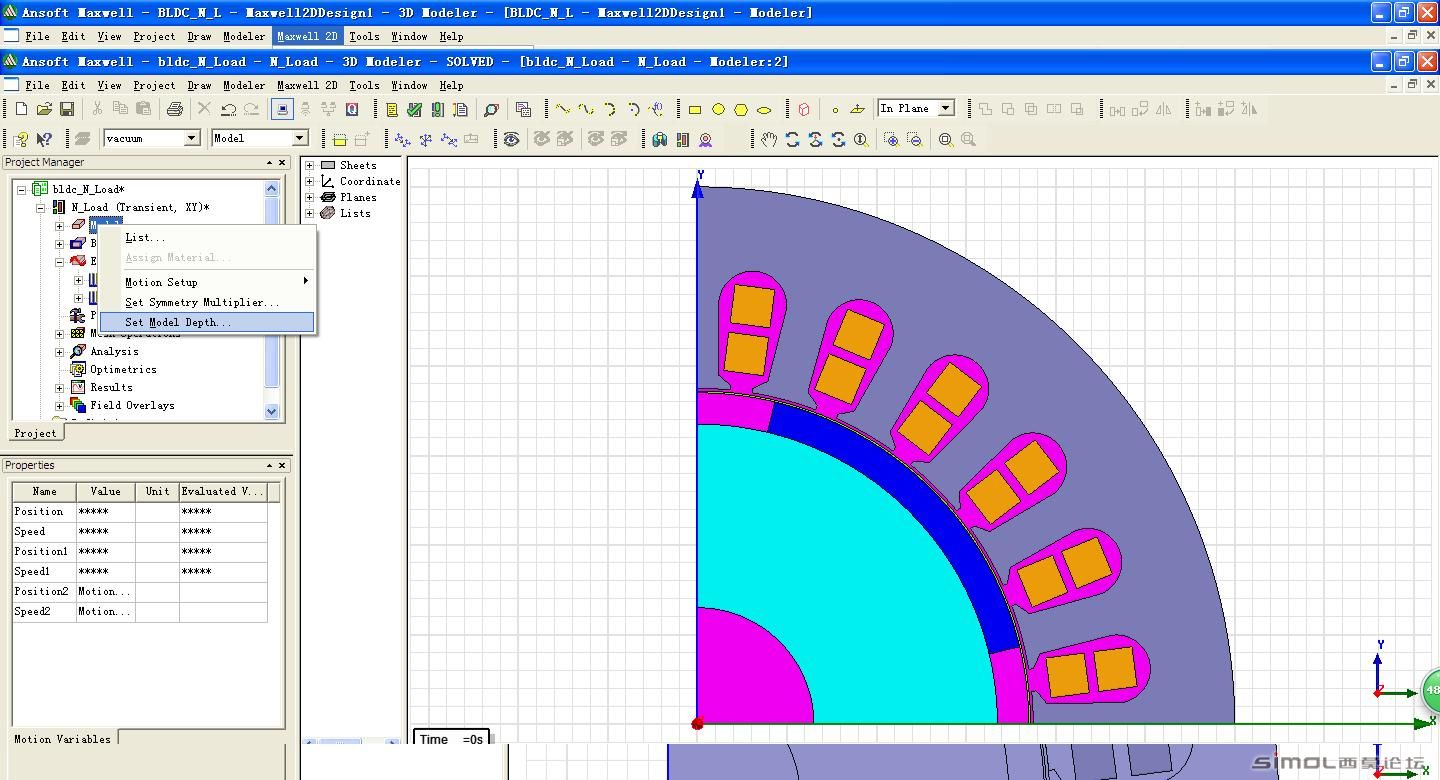Screen dimensions: 1440x780
Task: Expand the Results tree node
Action: [59, 387]
